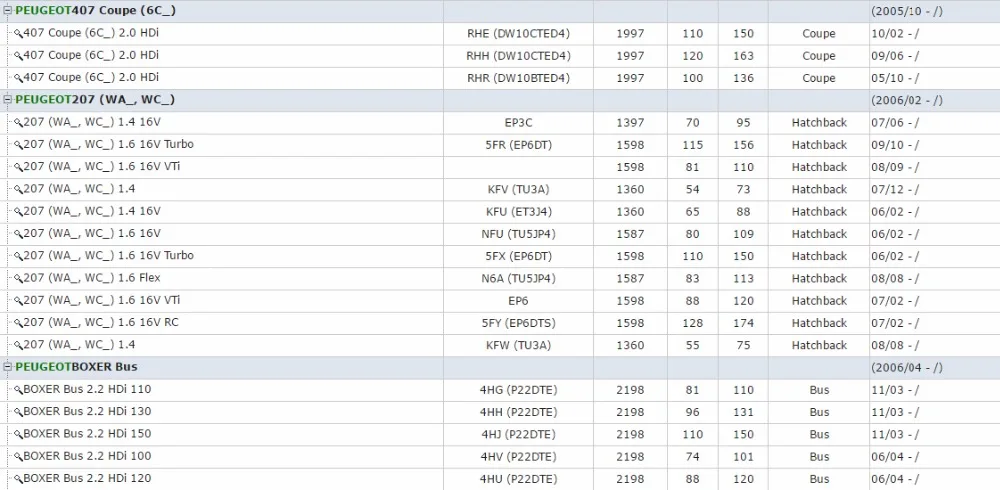Click engine code KFW (TU3A)

[x=518, y=346]
